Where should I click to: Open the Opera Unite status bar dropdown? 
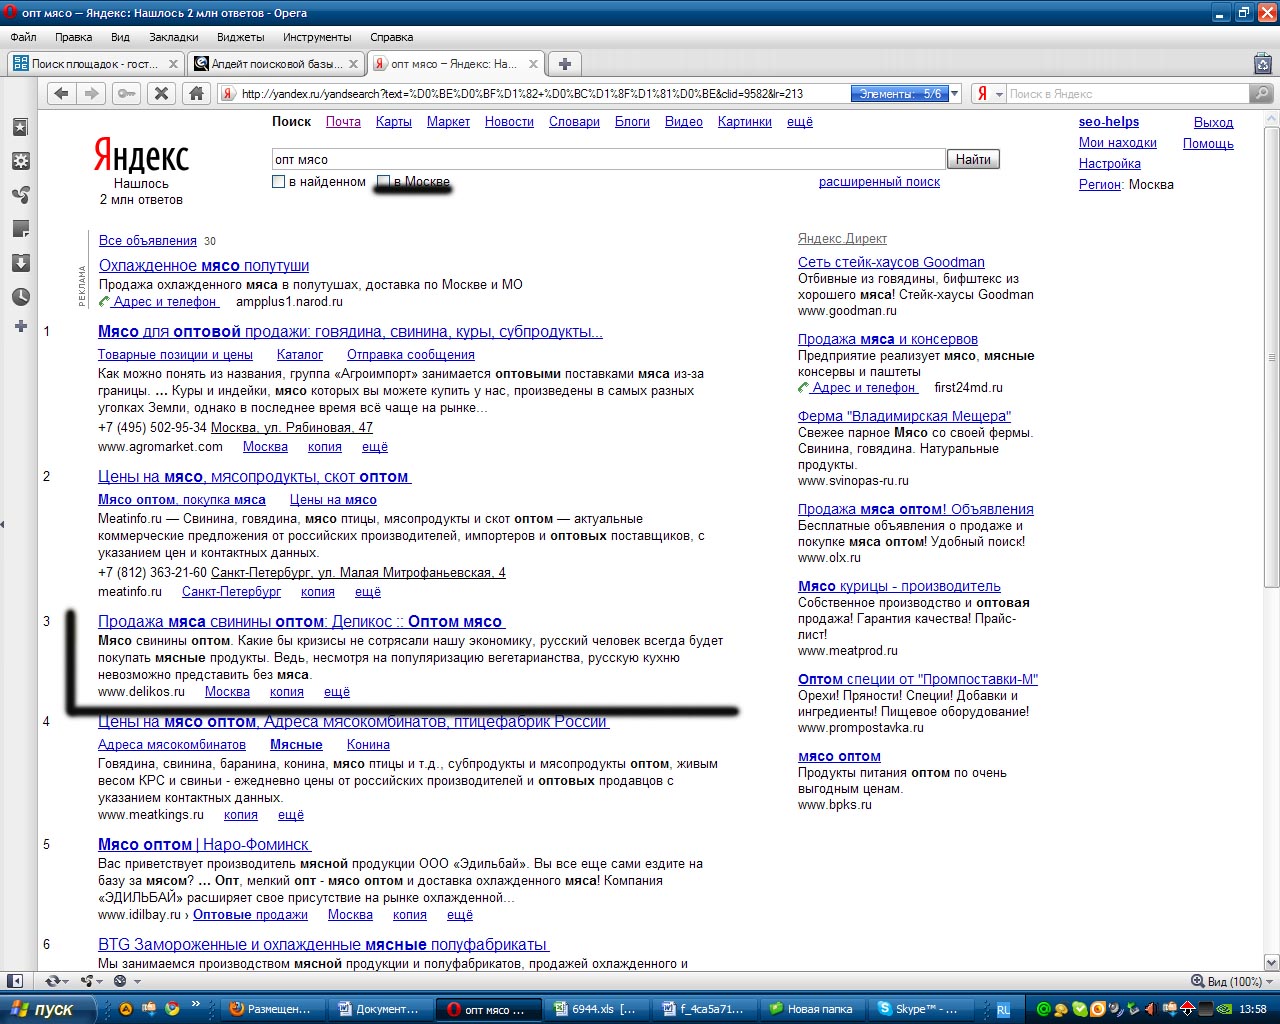tap(91, 981)
